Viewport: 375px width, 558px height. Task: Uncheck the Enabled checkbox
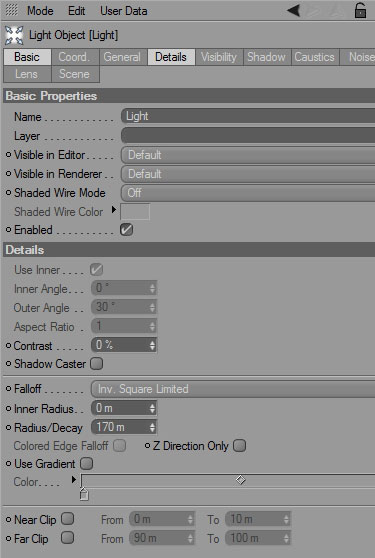(127, 230)
